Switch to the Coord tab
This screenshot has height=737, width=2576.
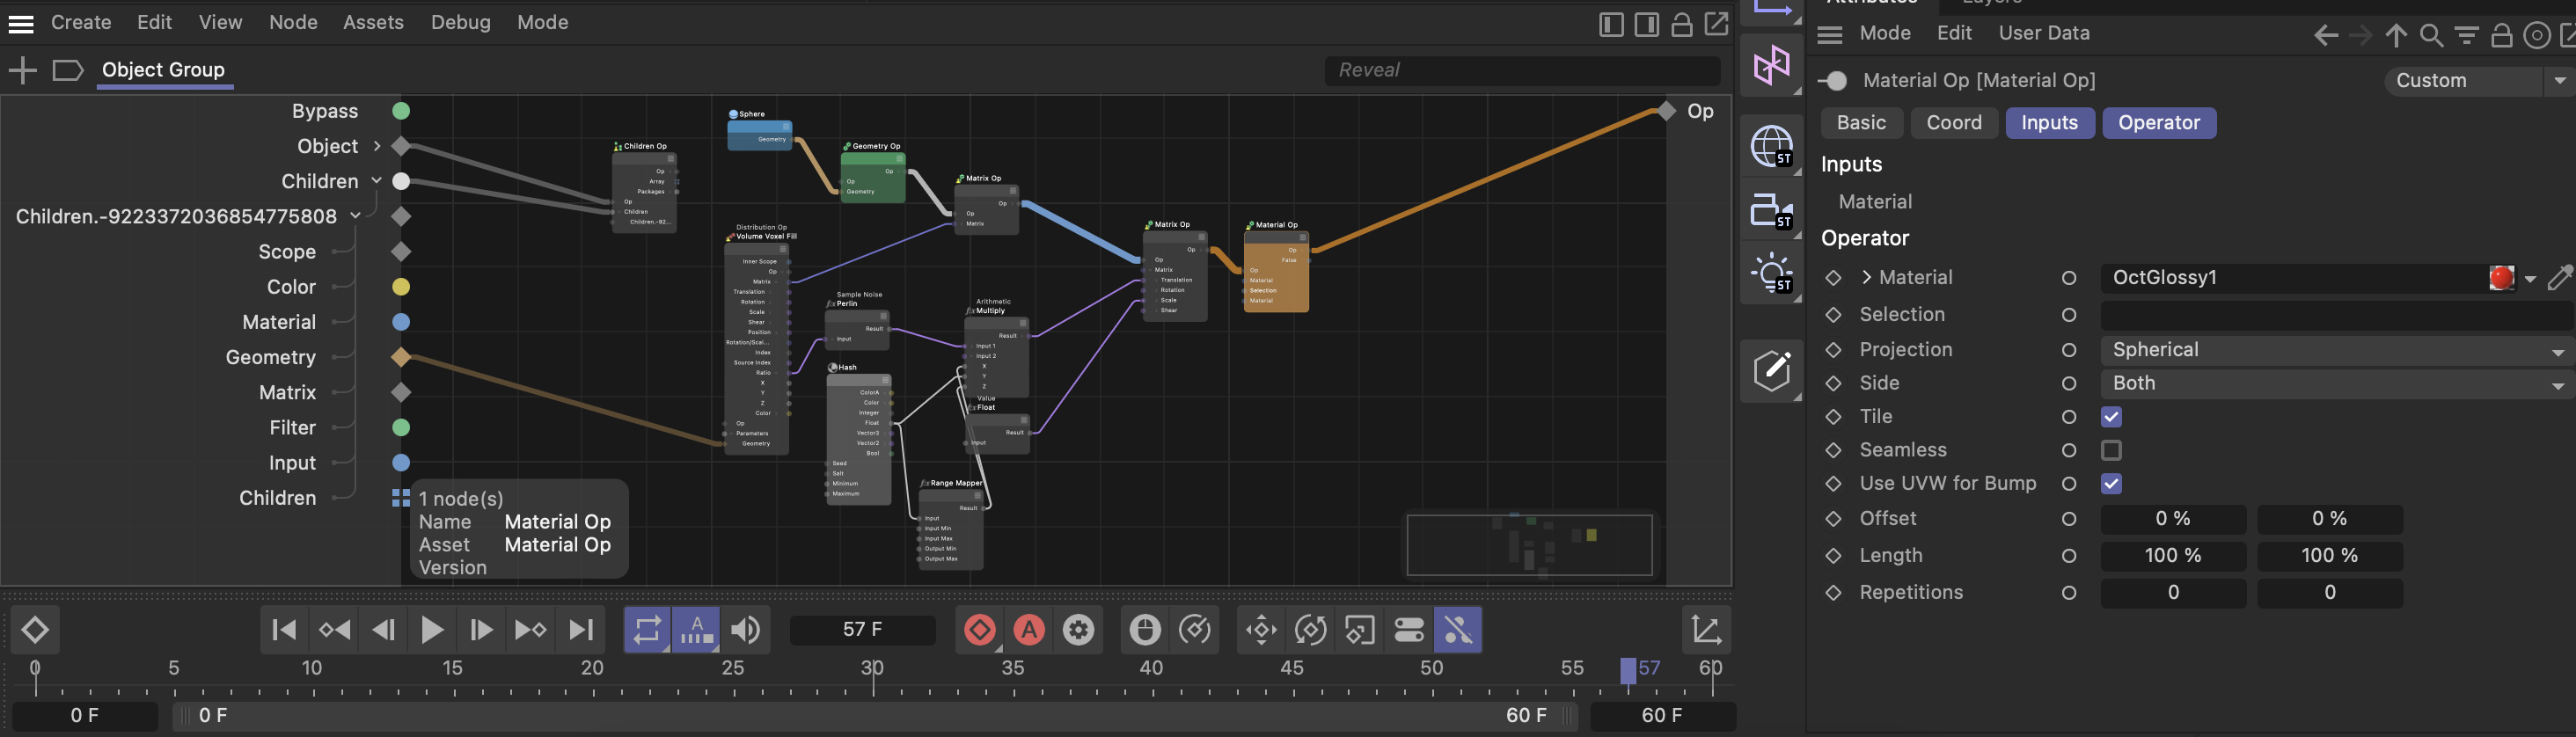click(1954, 123)
